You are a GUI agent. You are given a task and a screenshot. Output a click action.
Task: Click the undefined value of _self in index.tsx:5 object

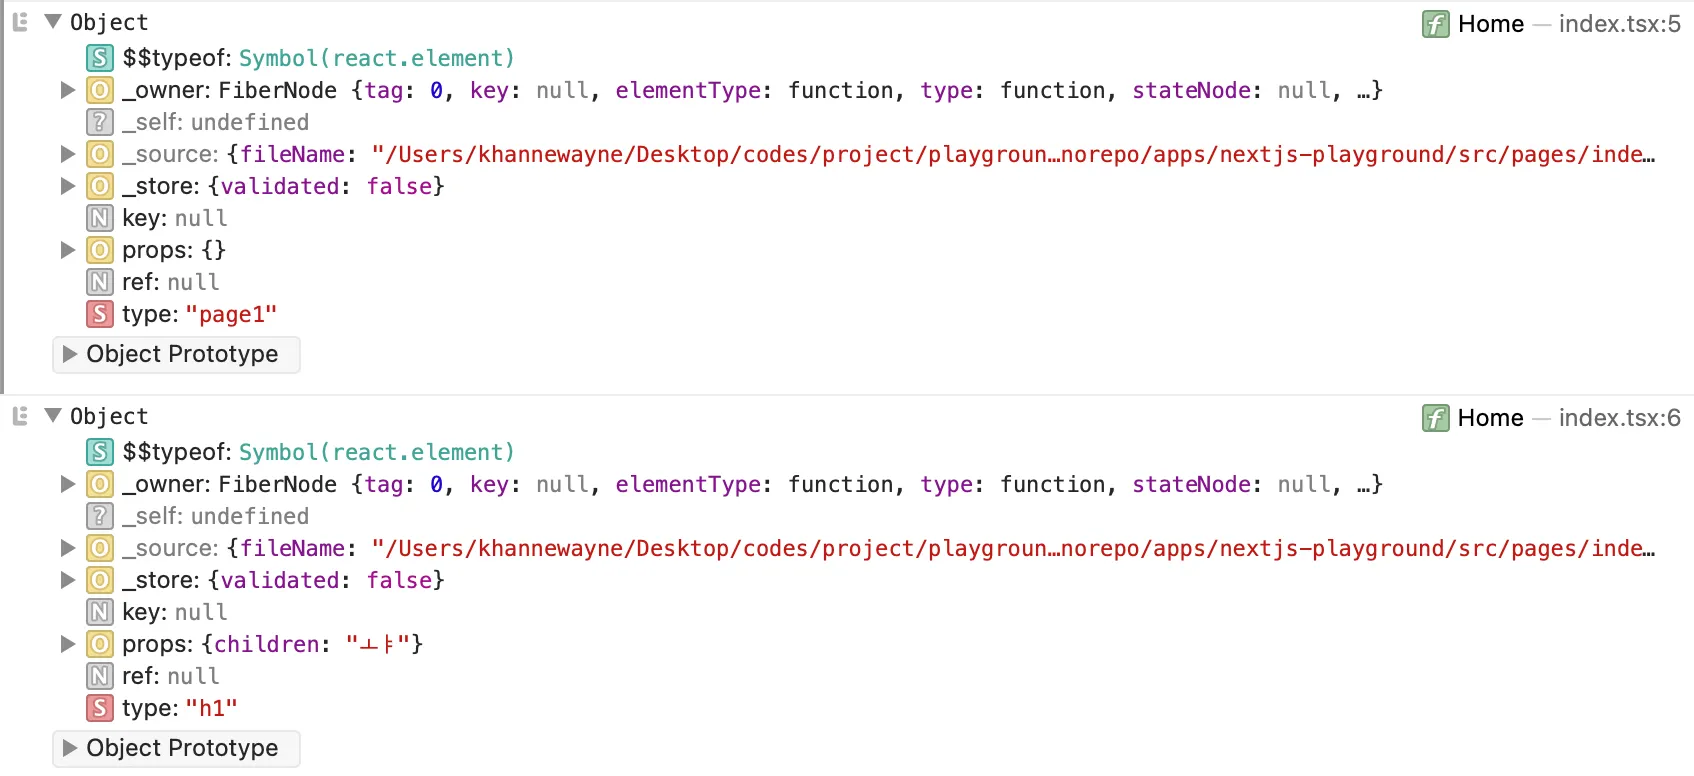pos(250,122)
